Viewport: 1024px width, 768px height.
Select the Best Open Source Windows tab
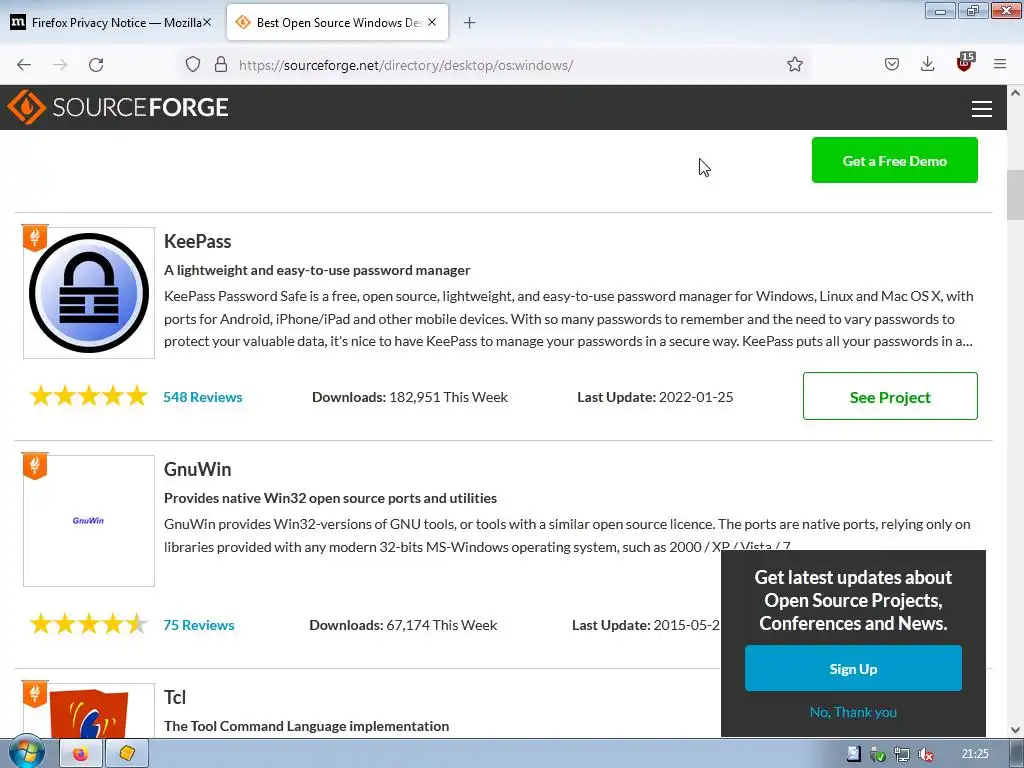pyautogui.click(x=337, y=22)
